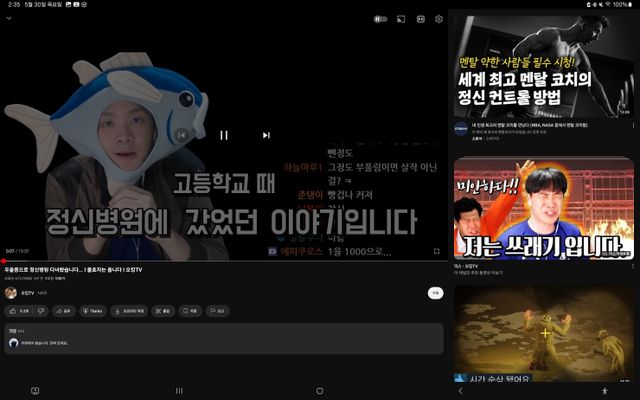This screenshot has height=400, width=640.
Task: Toggle the autoplay switch
Action: (380, 19)
